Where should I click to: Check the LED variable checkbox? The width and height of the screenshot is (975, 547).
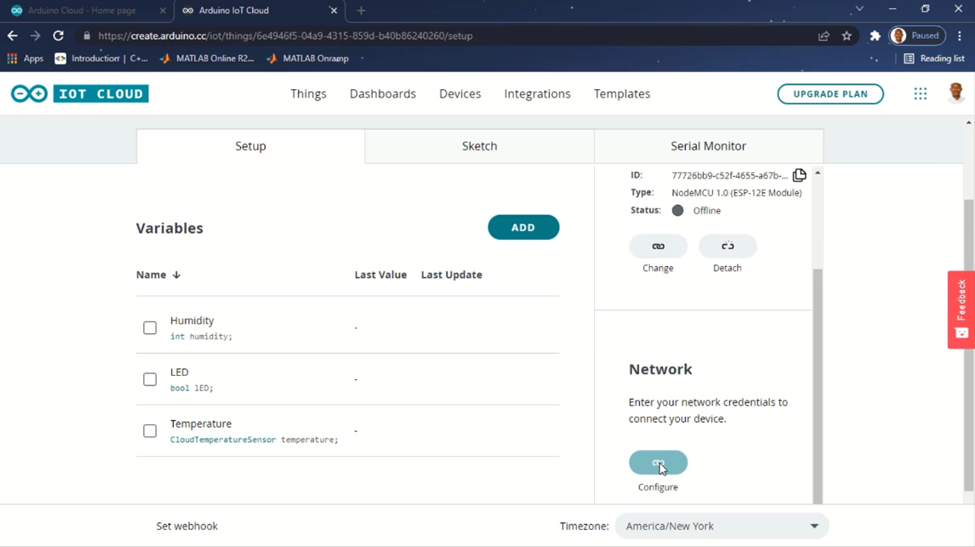[150, 379]
